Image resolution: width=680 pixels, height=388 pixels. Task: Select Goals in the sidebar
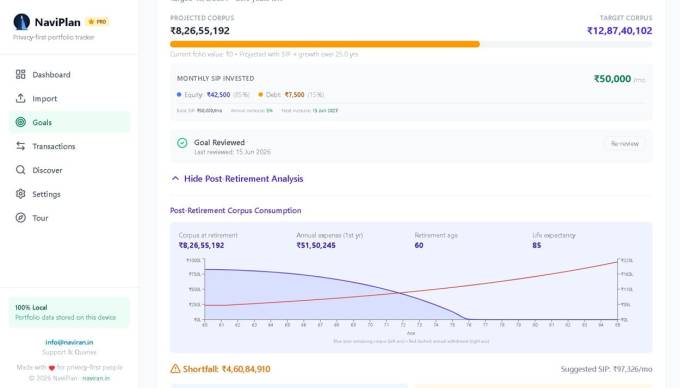pyautogui.click(x=69, y=122)
